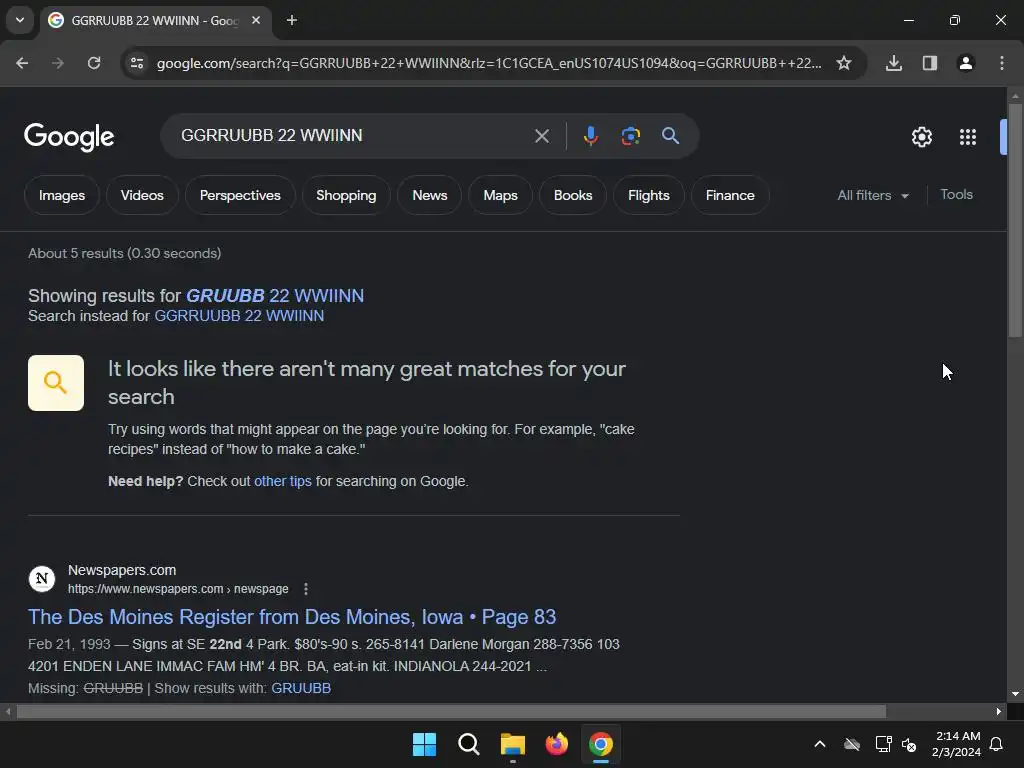Viewport: 1024px width, 768px height.
Task: Open more options for Newspapers.com result
Action: click(306, 589)
